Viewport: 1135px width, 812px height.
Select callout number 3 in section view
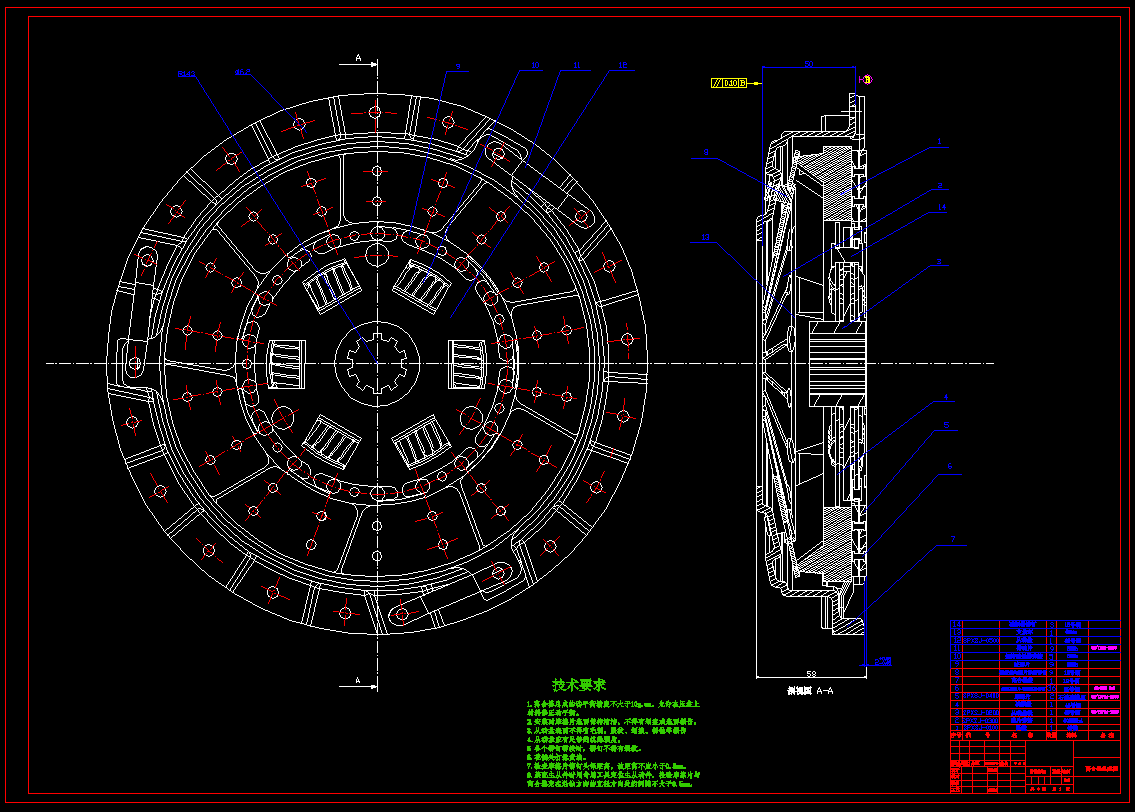pyautogui.click(x=939, y=262)
